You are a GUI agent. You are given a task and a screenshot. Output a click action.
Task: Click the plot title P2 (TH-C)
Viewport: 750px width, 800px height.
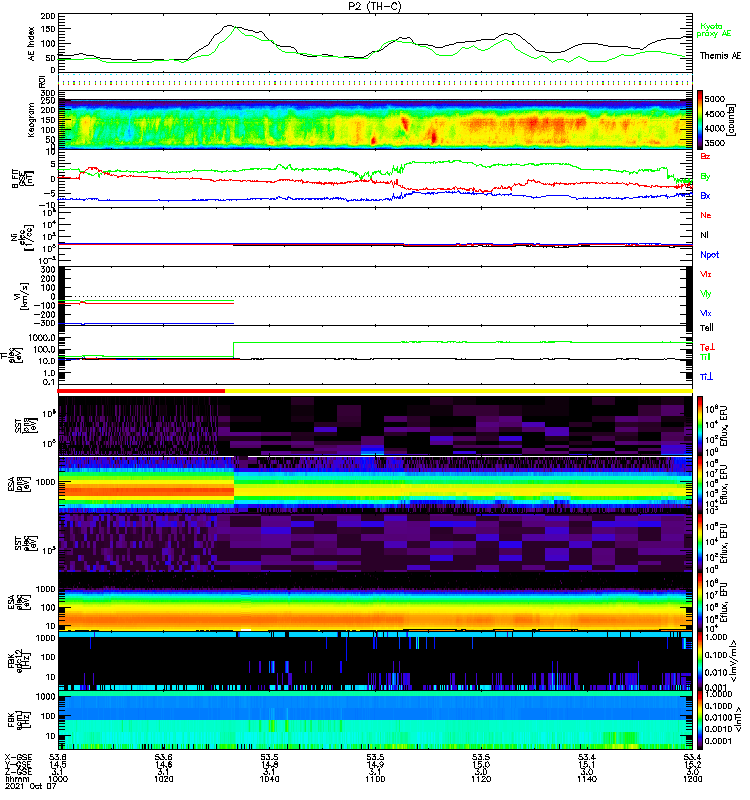tap(375, 6)
